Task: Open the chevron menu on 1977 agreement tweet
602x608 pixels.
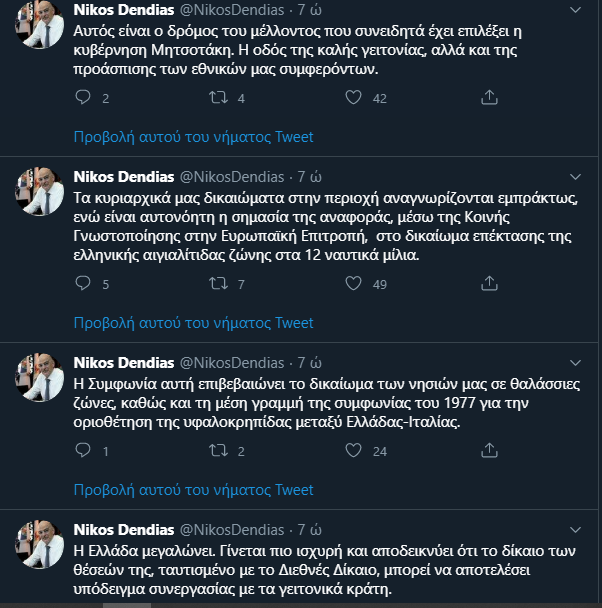Action: [575, 363]
